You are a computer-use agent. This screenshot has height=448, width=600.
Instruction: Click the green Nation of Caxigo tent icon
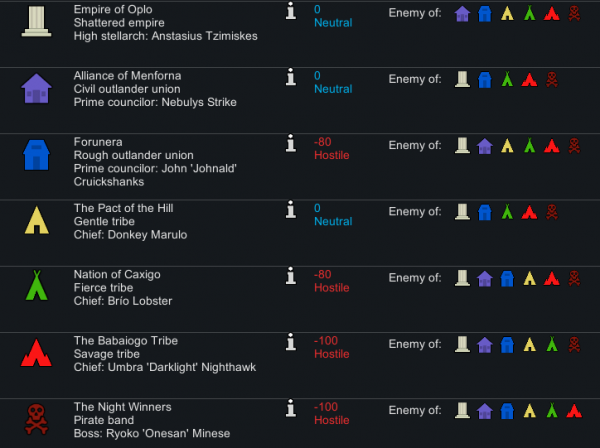coord(37,285)
